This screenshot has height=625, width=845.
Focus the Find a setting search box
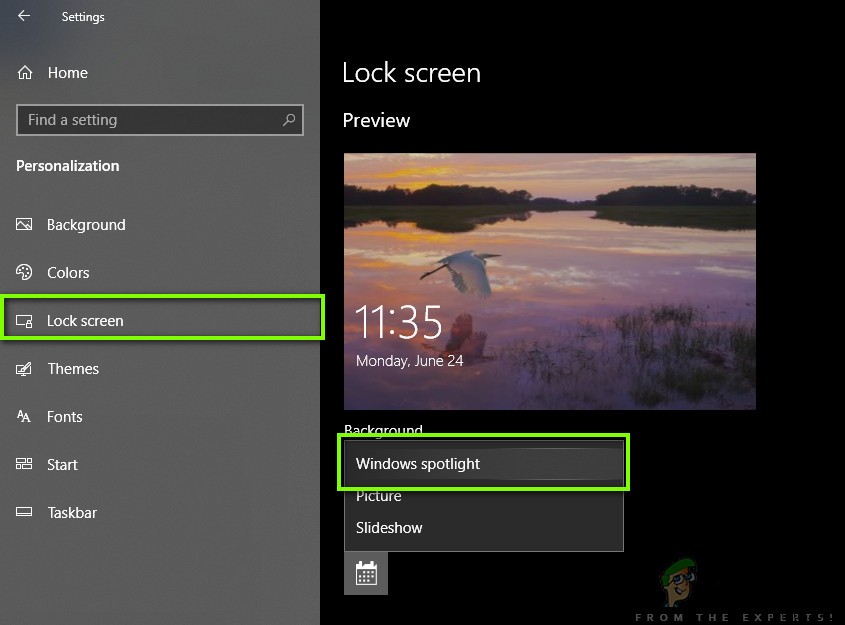pos(160,120)
